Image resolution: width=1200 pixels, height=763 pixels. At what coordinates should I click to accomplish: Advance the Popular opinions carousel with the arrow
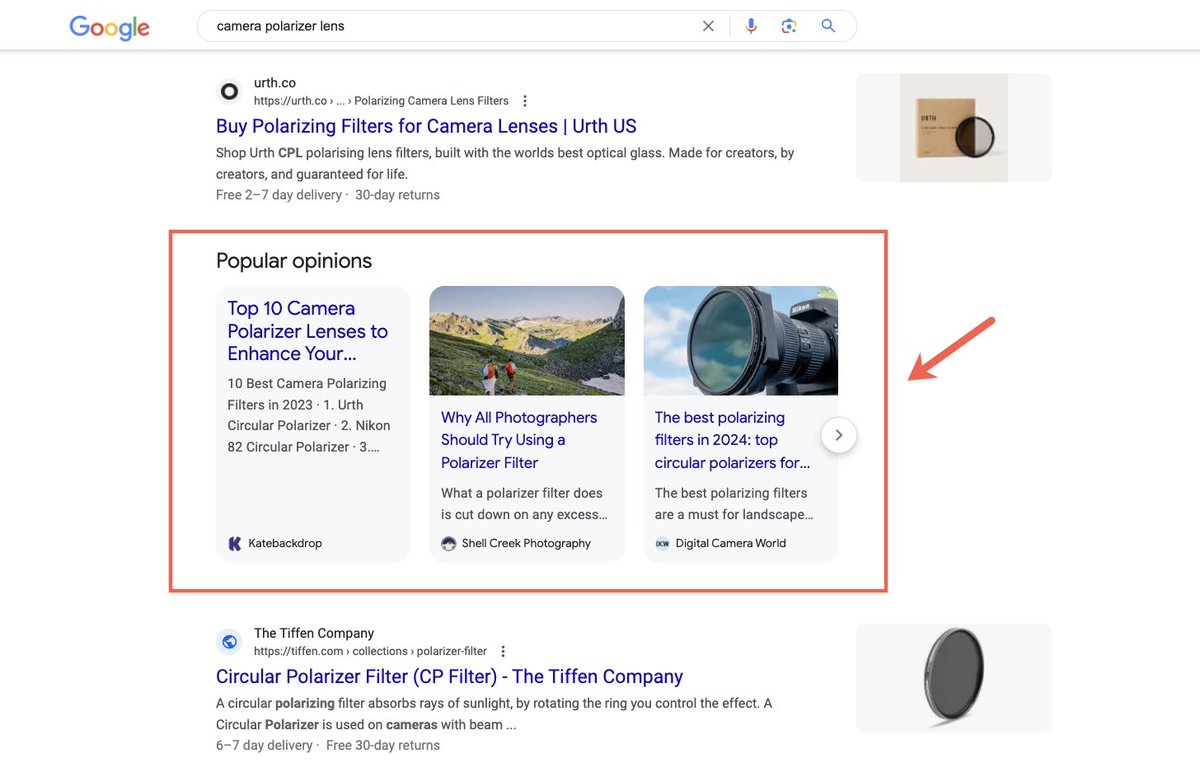839,435
